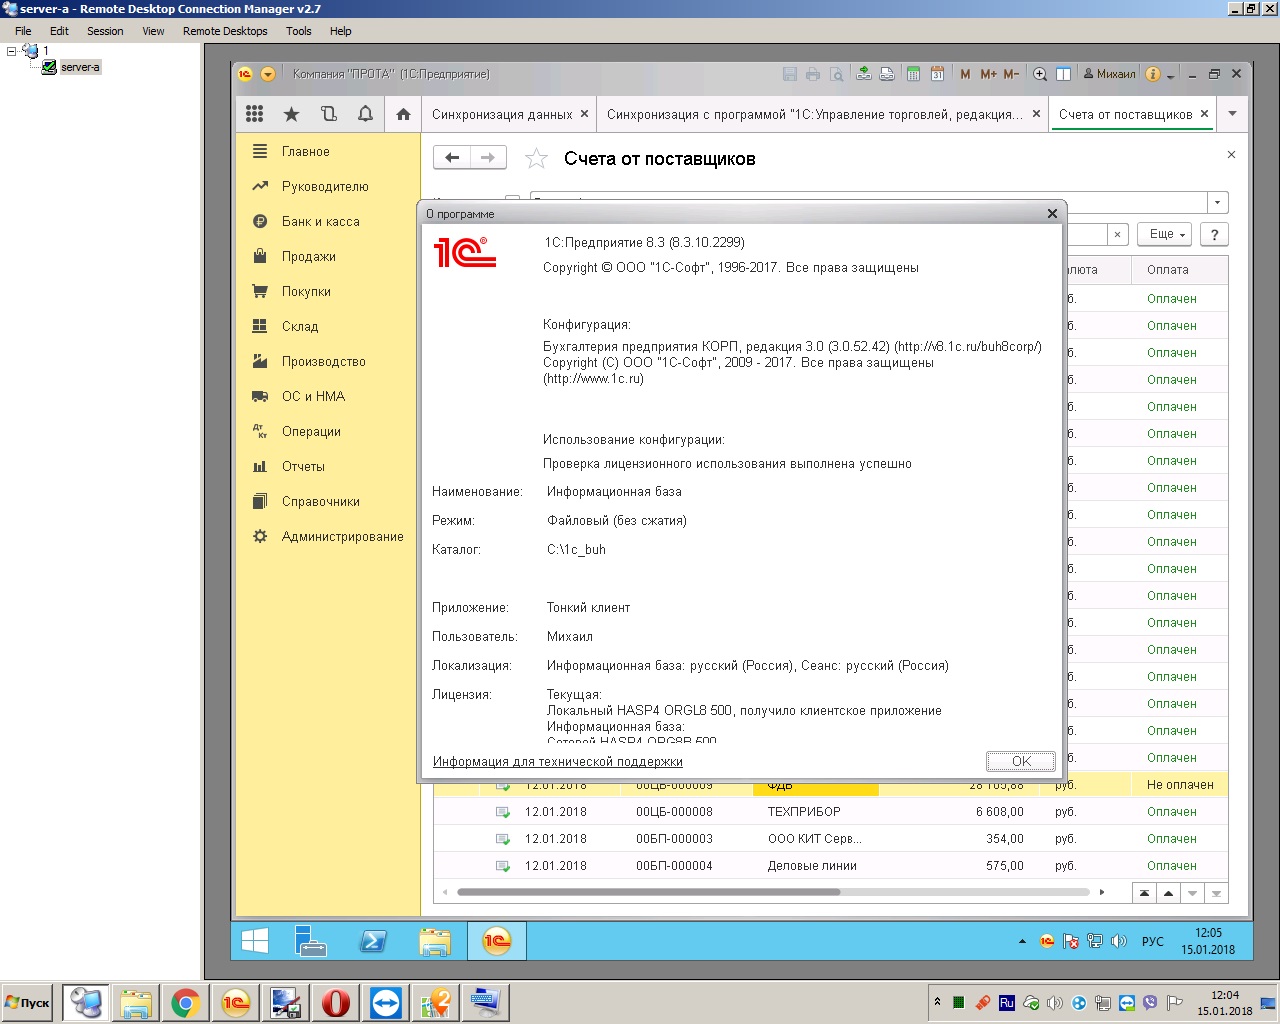Viewport: 1280px width, 1024px height.
Task: Open the History icon in the tool panel
Action: tap(328, 114)
